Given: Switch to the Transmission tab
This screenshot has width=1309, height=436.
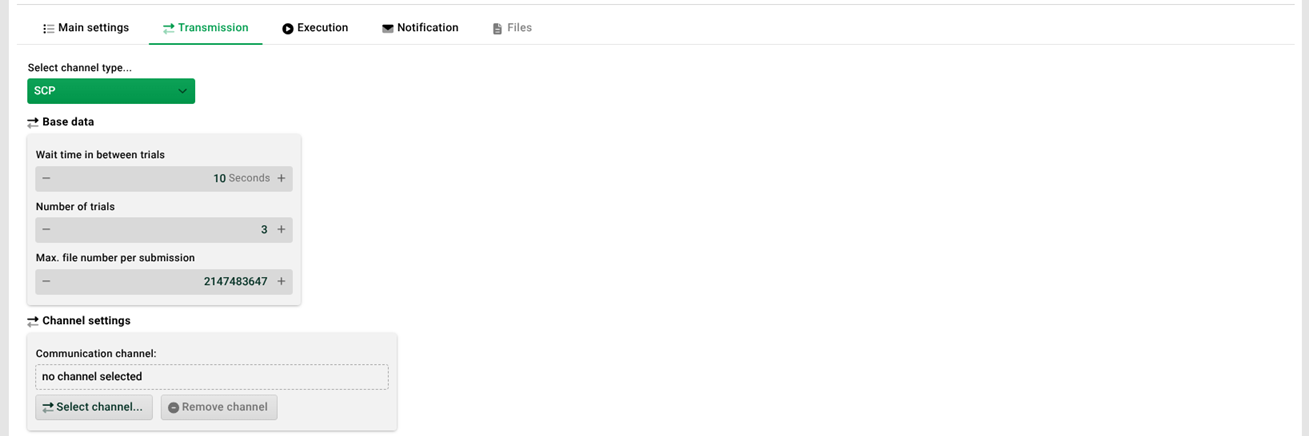Looking at the screenshot, I should (x=205, y=28).
